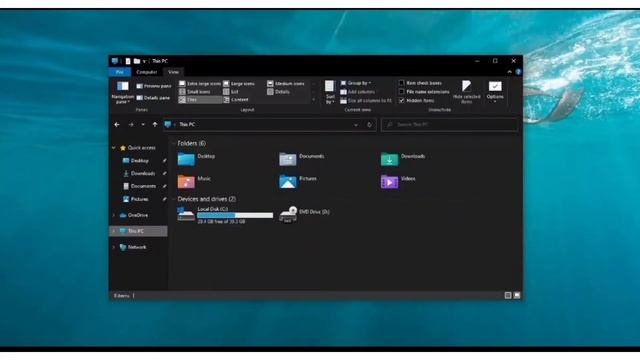640x360 pixels.
Task: Select Extra large icons layout
Action: [200, 84]
